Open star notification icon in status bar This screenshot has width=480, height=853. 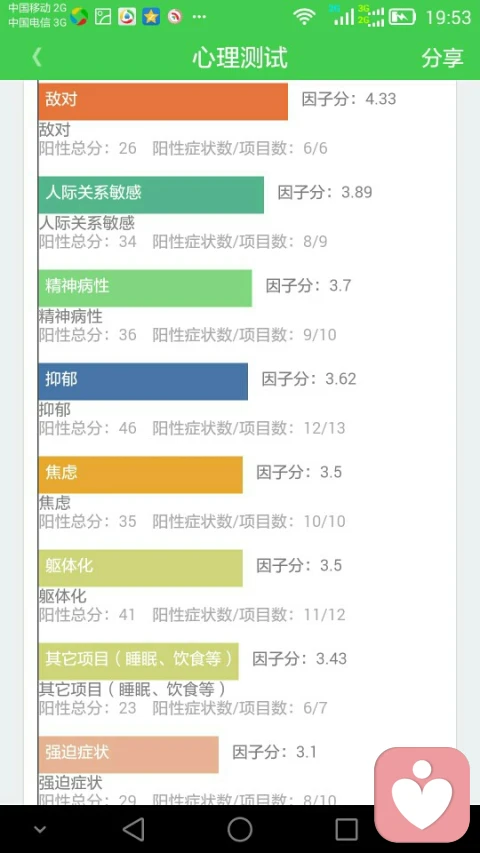click(151, 17)
